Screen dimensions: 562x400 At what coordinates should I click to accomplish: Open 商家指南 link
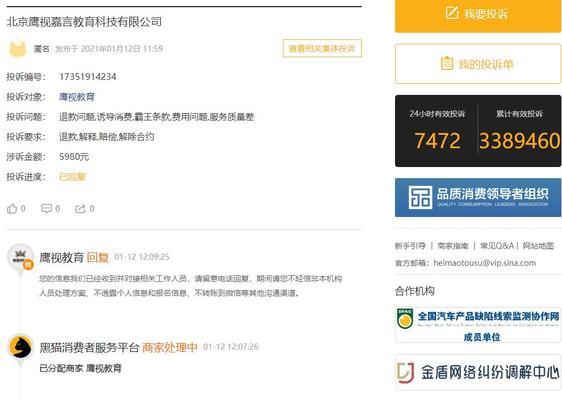click(x=453, y=246)
